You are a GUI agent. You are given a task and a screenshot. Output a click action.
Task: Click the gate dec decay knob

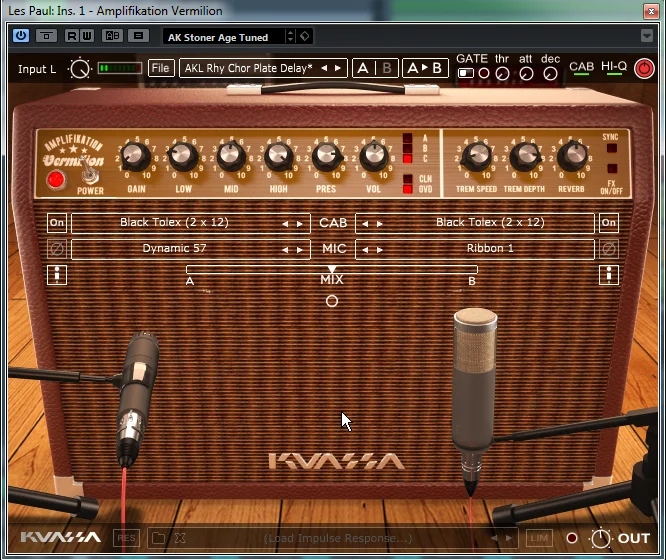pos(550,74)
